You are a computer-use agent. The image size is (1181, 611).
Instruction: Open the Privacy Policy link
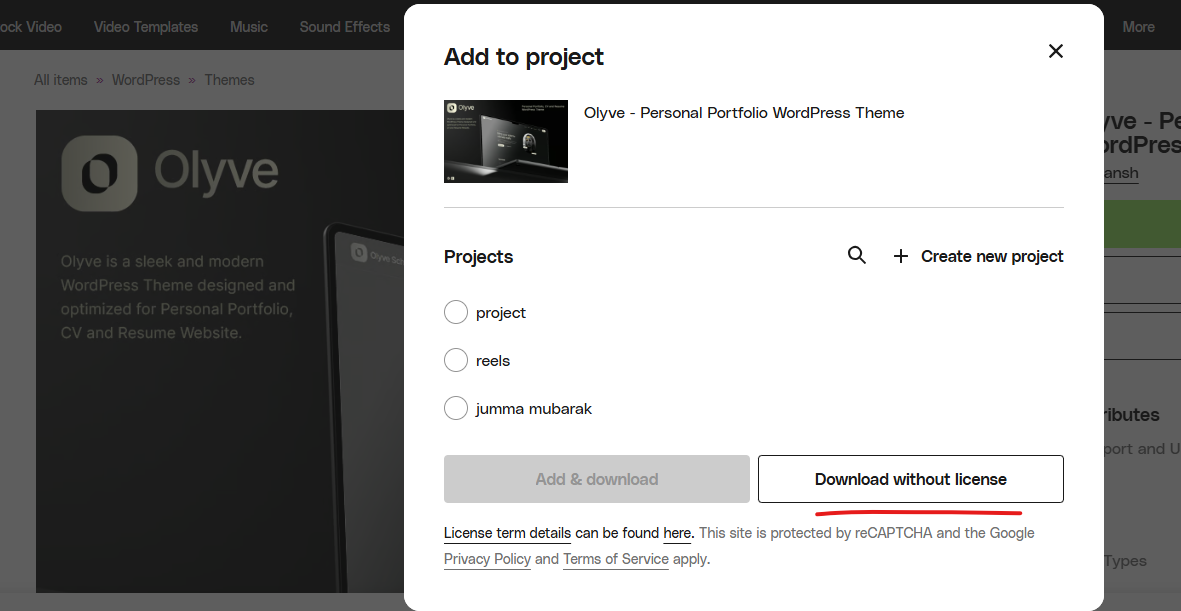click(x=487, y=559)
